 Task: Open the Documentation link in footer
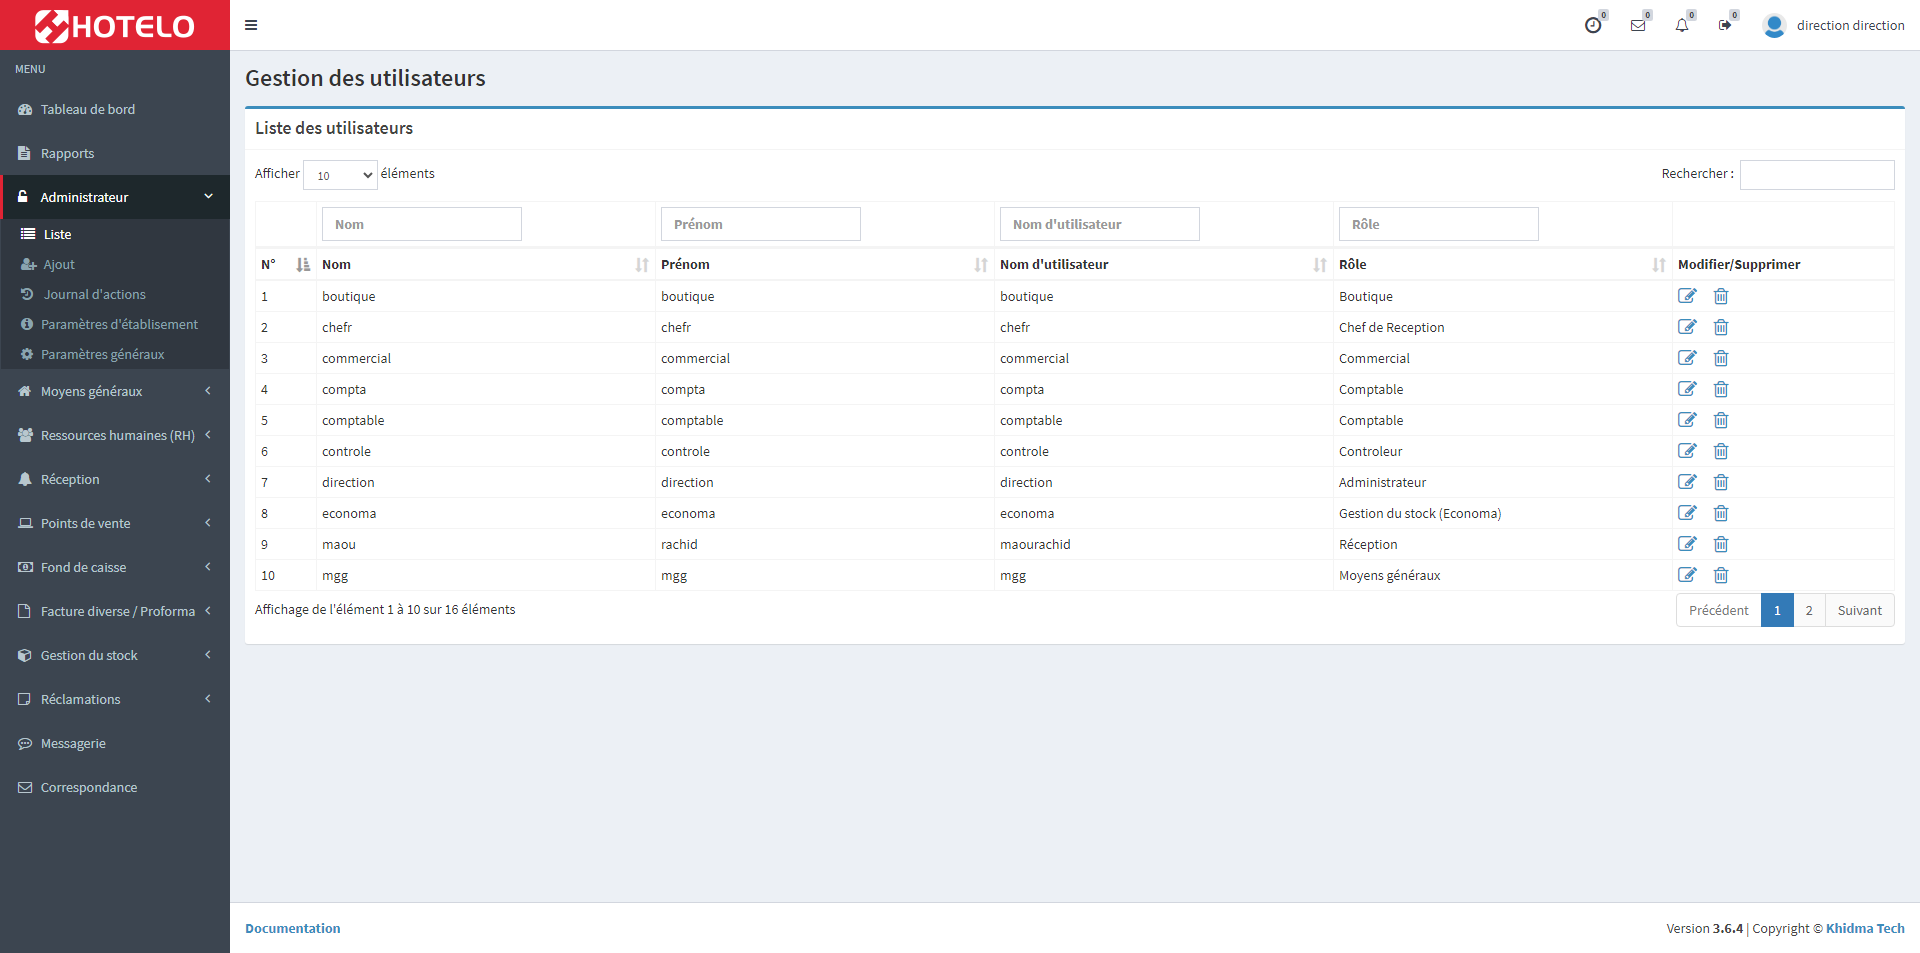292,928
